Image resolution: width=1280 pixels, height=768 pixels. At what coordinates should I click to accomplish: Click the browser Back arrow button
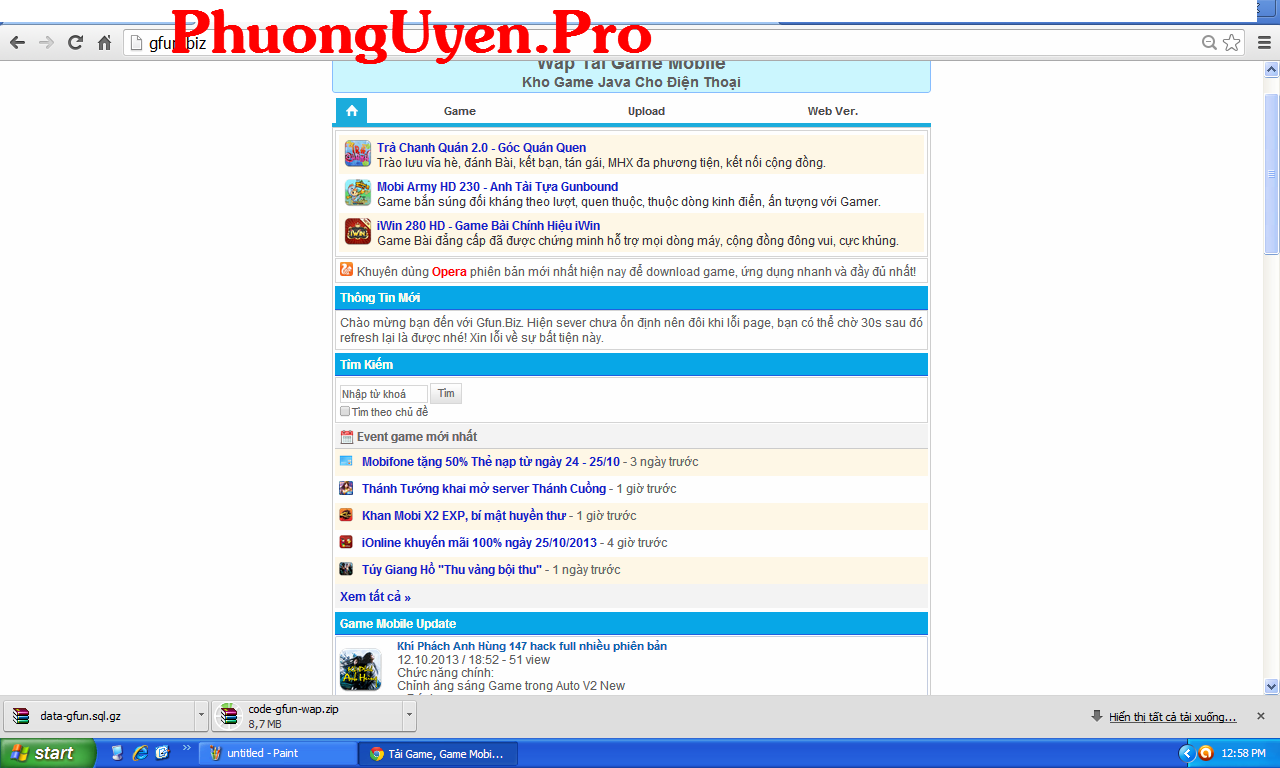tap(17, 43)
